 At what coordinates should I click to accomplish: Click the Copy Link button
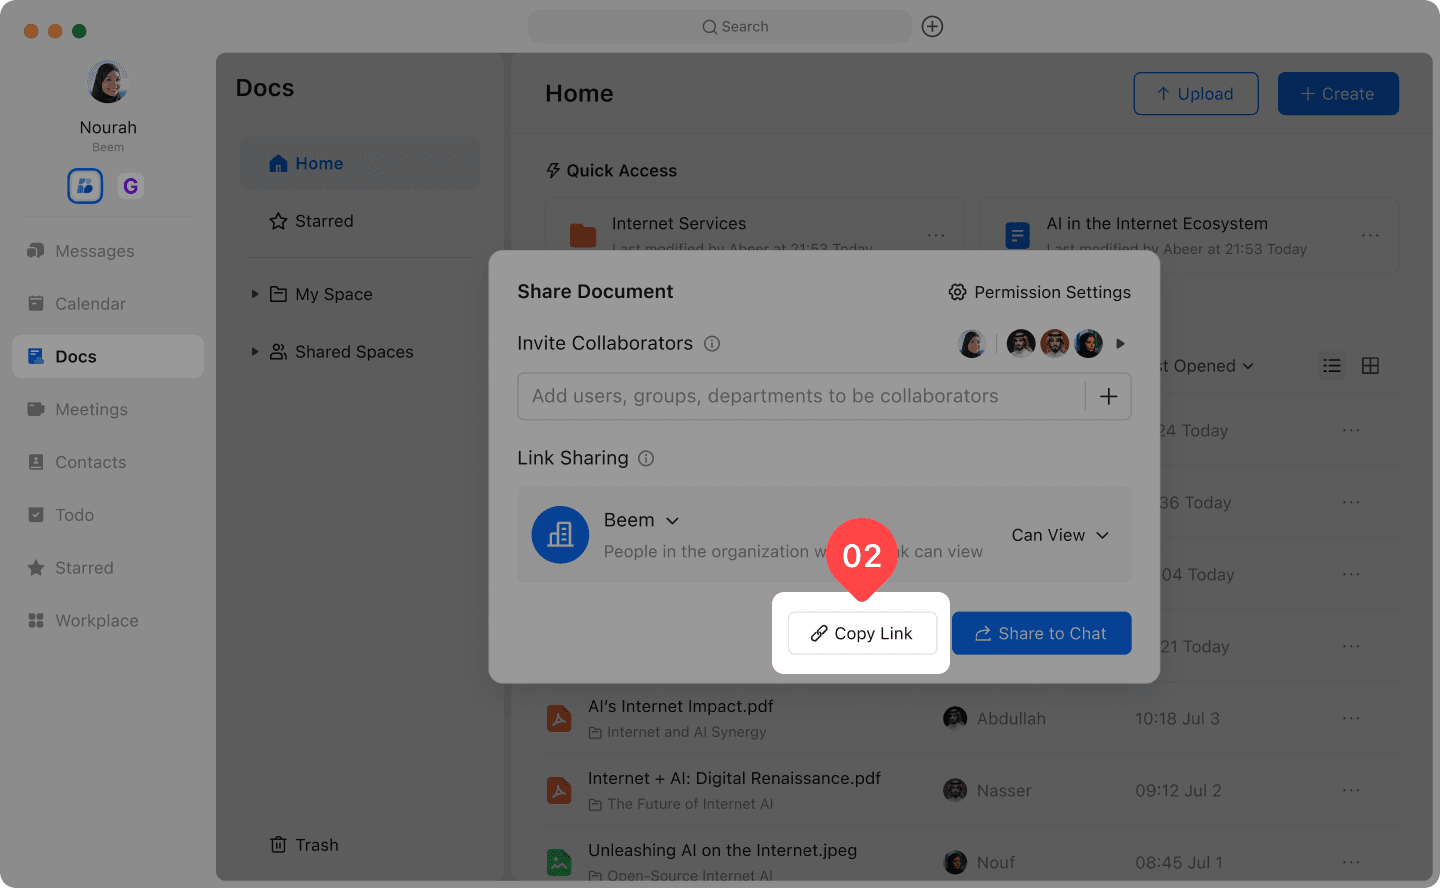tap(862, 634)
